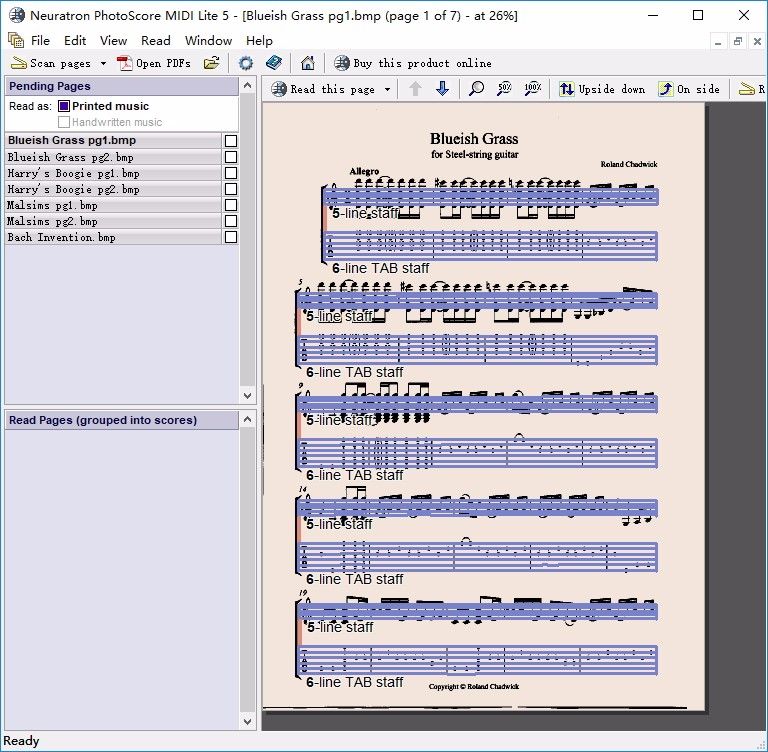Expand the Read this page dropdown arrow
This screenshot has height=752, width=768.
(x=387, y=89)
